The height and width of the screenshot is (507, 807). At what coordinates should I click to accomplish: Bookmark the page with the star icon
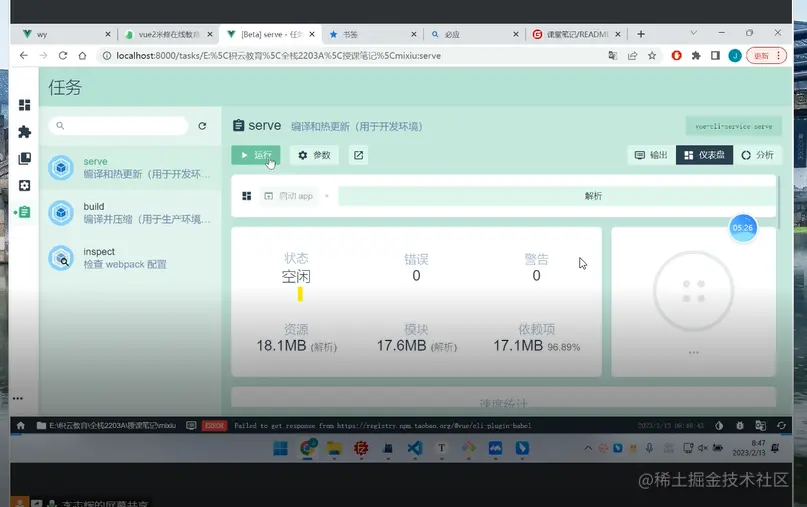click(652, 56)
